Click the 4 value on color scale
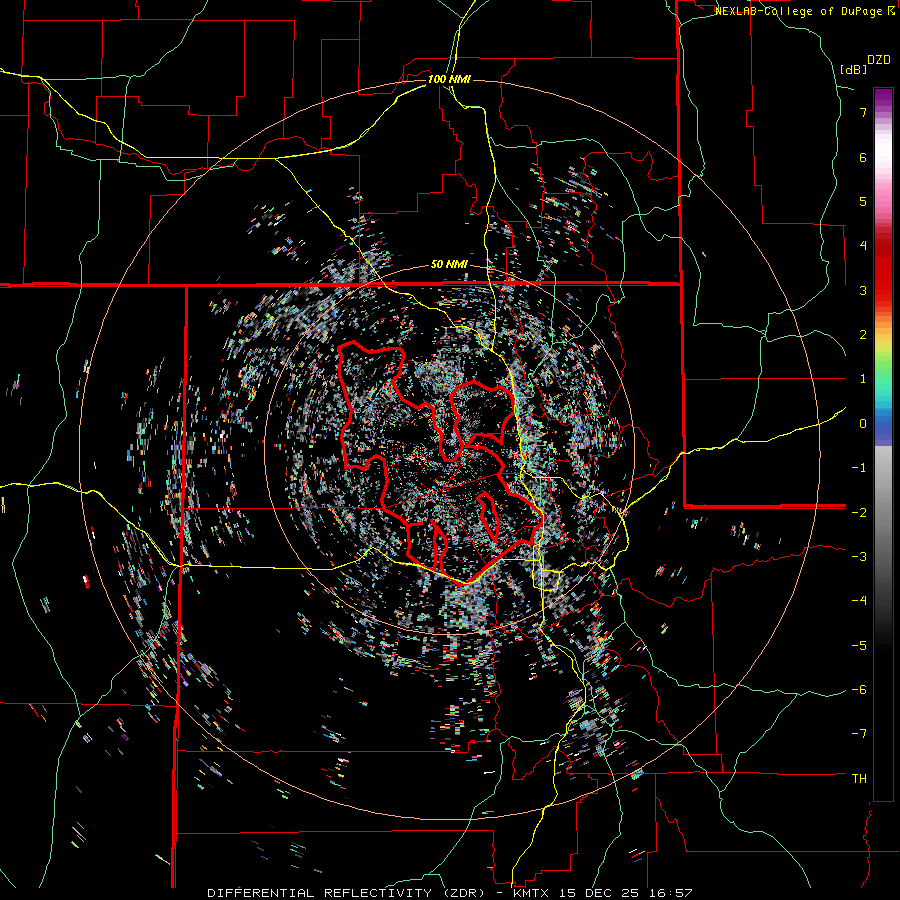The height and width of the screenshot is (900, 900). [x=863, y=246]
